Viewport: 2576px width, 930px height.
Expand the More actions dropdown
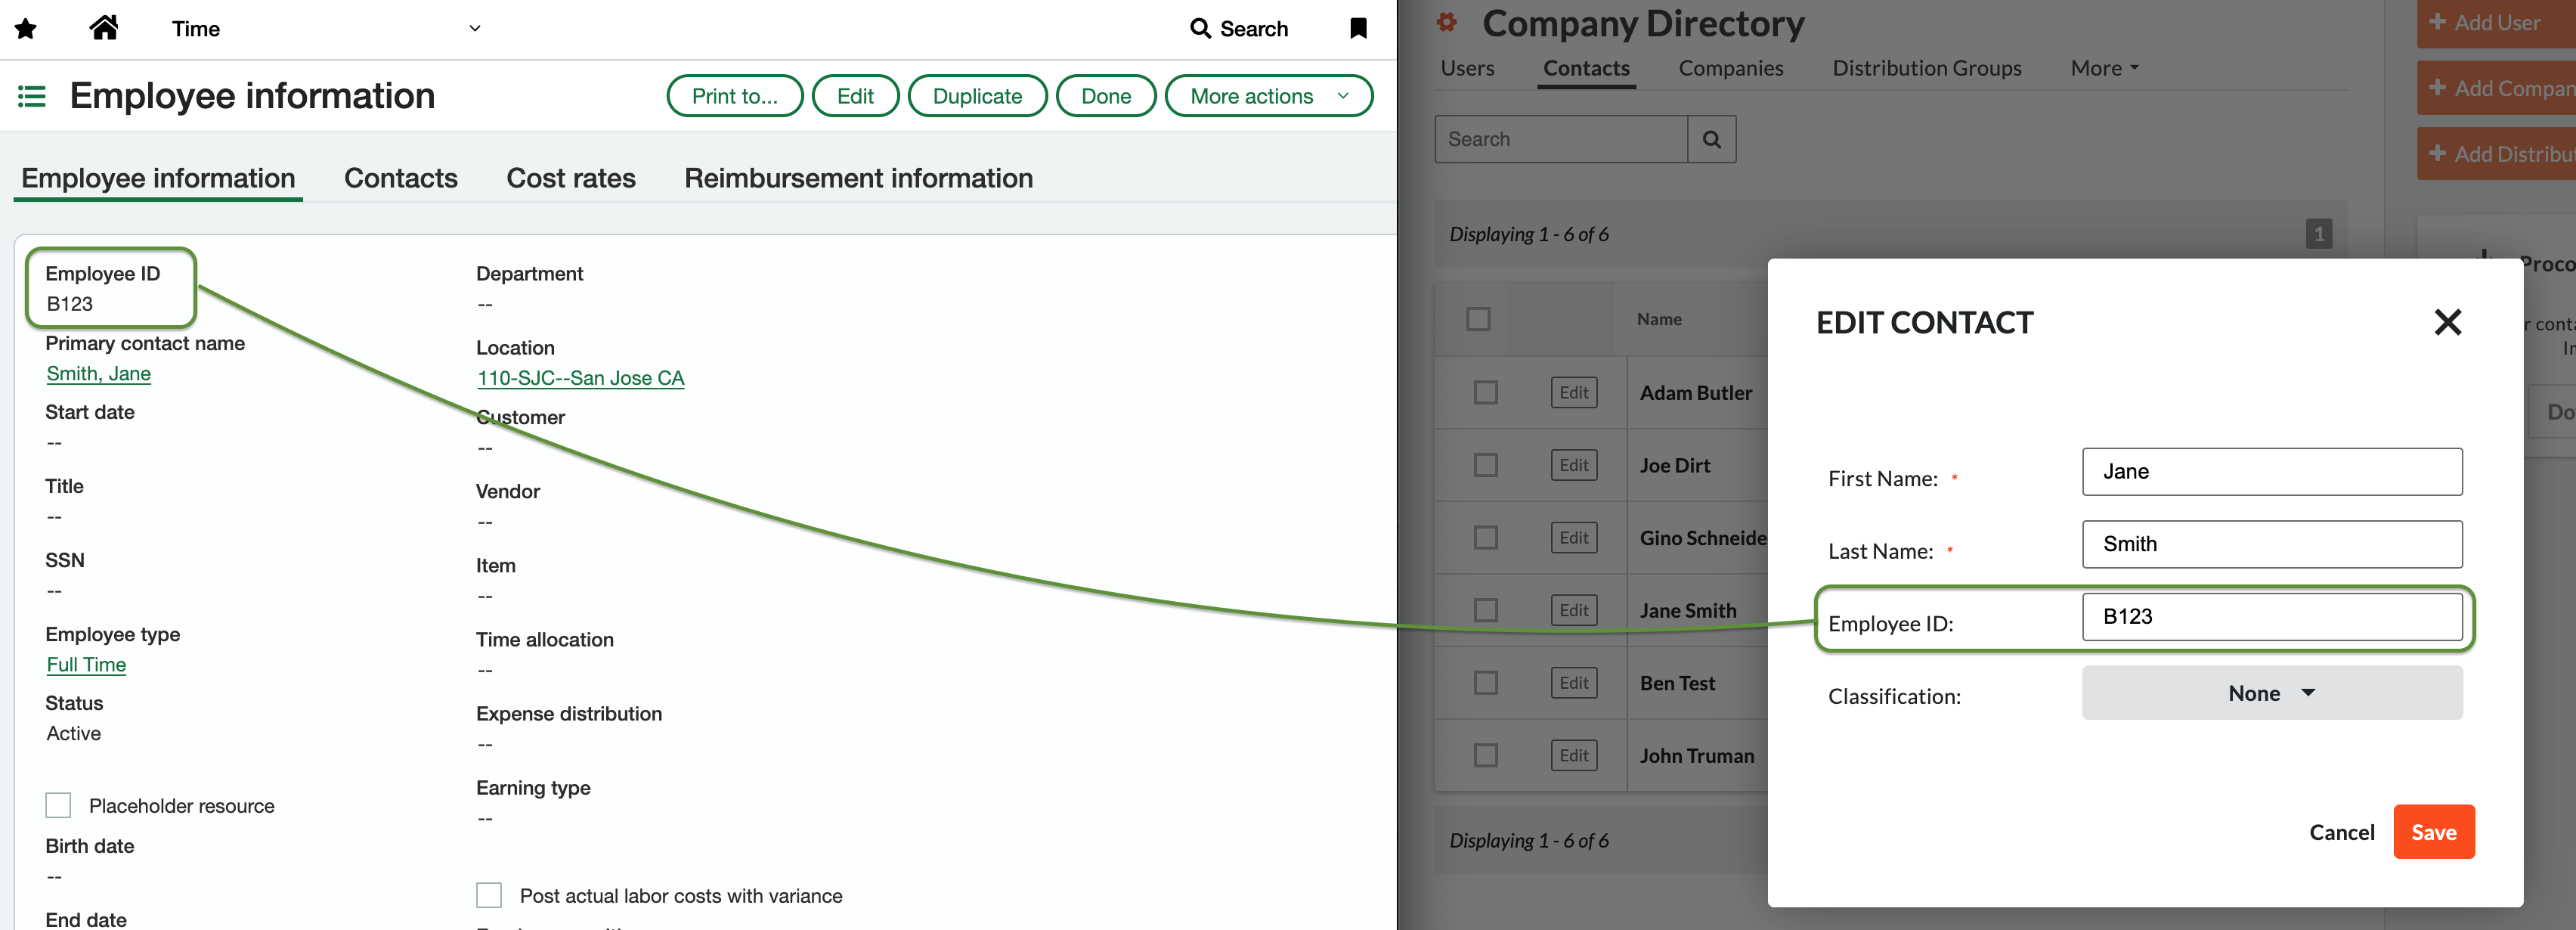(x=1268, y=96)
